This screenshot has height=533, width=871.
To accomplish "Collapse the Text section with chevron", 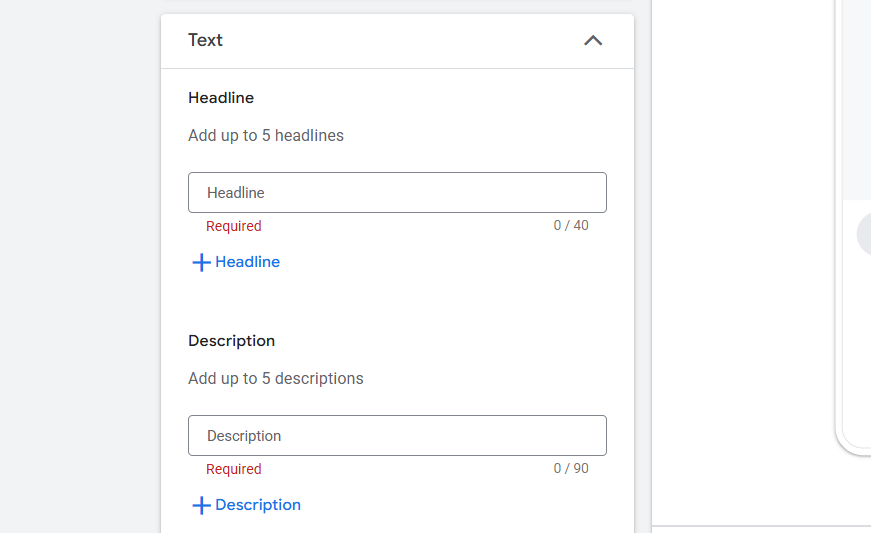I will (x=593, y=41).
